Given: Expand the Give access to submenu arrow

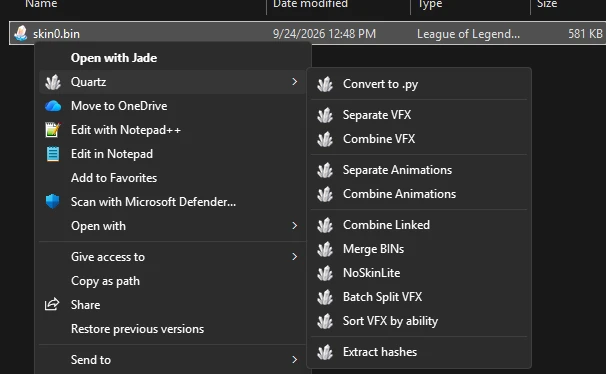Looking at the screenshot, I should pyautogui.click(x=294, y=257).
